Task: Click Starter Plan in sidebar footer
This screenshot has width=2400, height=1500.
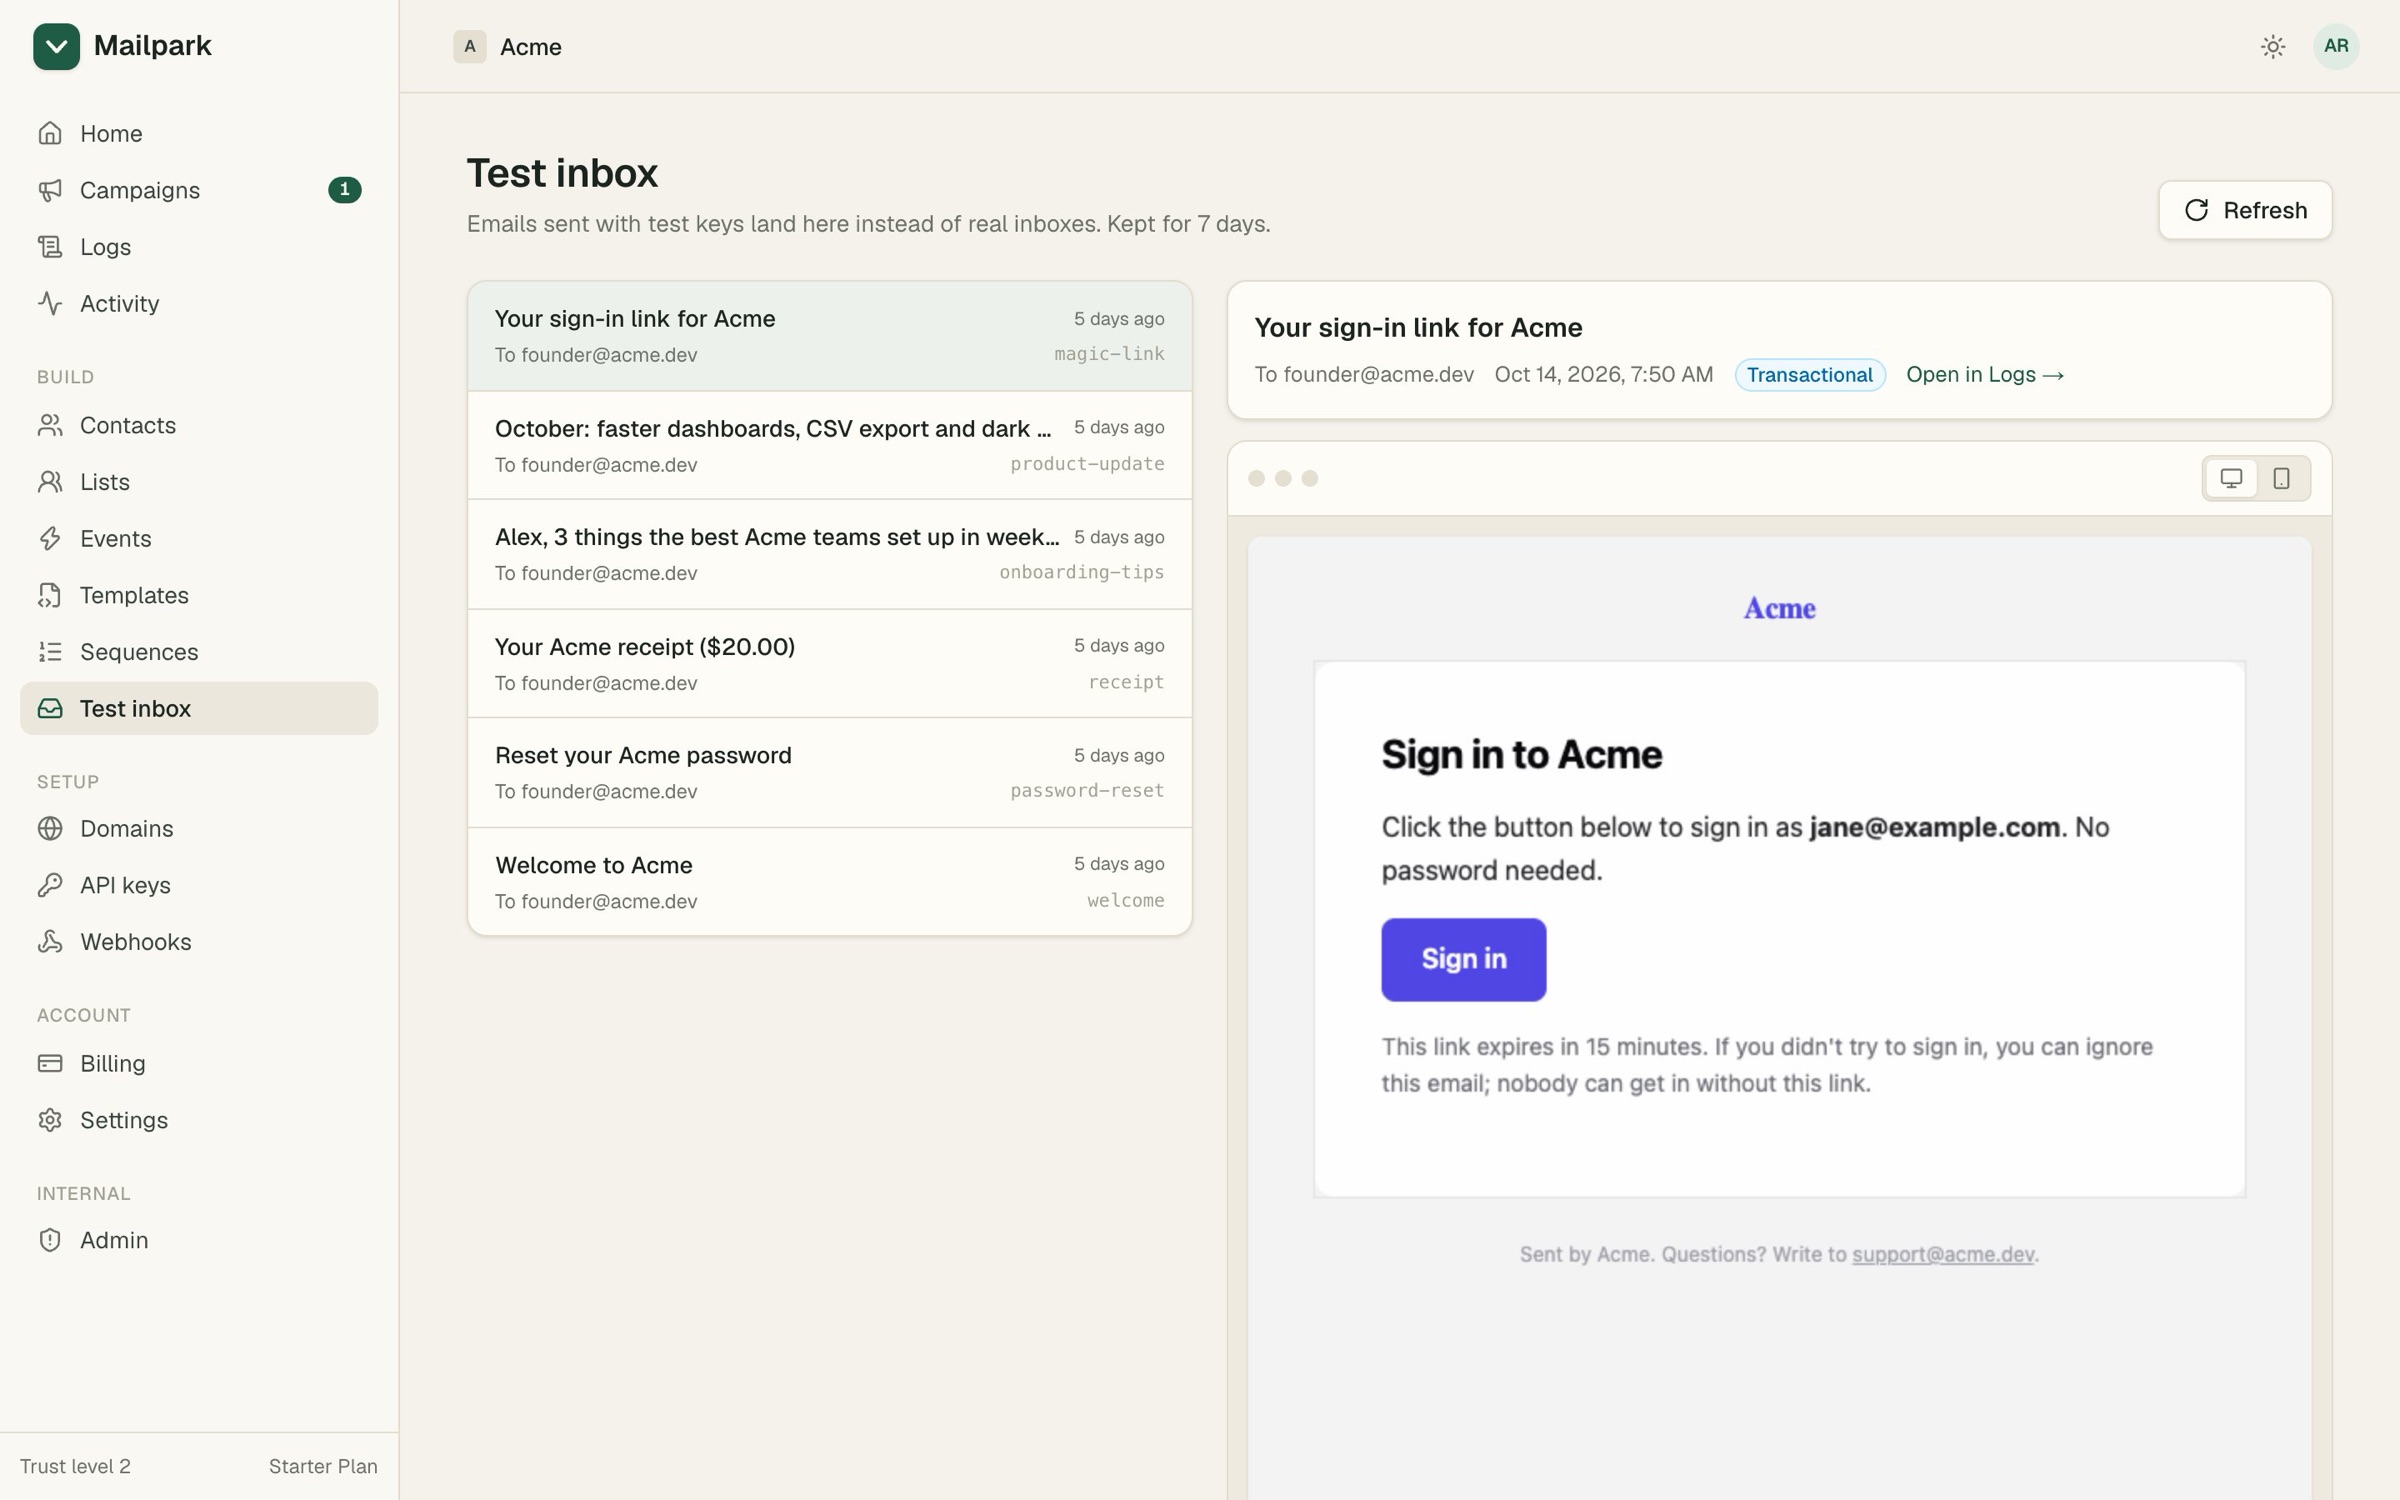Action: [x=323, y=1466]
